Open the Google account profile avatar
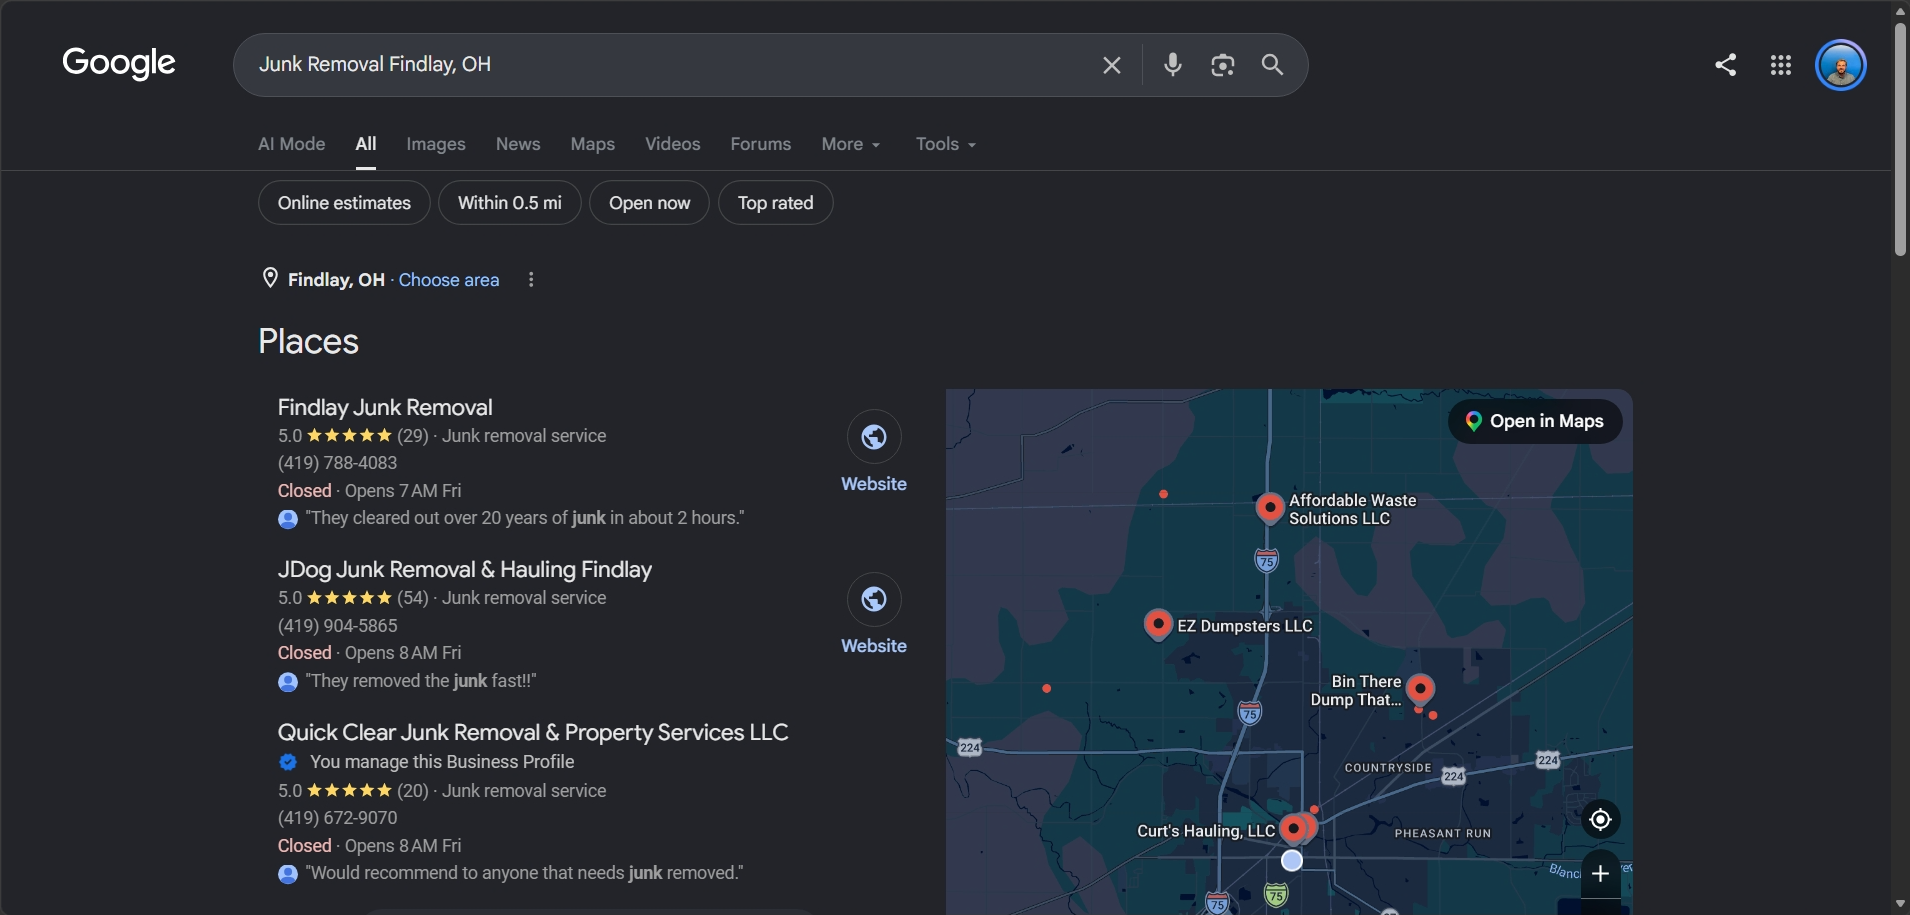The height and width of the screenshot is (915, 1910). (x=1840, y=65)
